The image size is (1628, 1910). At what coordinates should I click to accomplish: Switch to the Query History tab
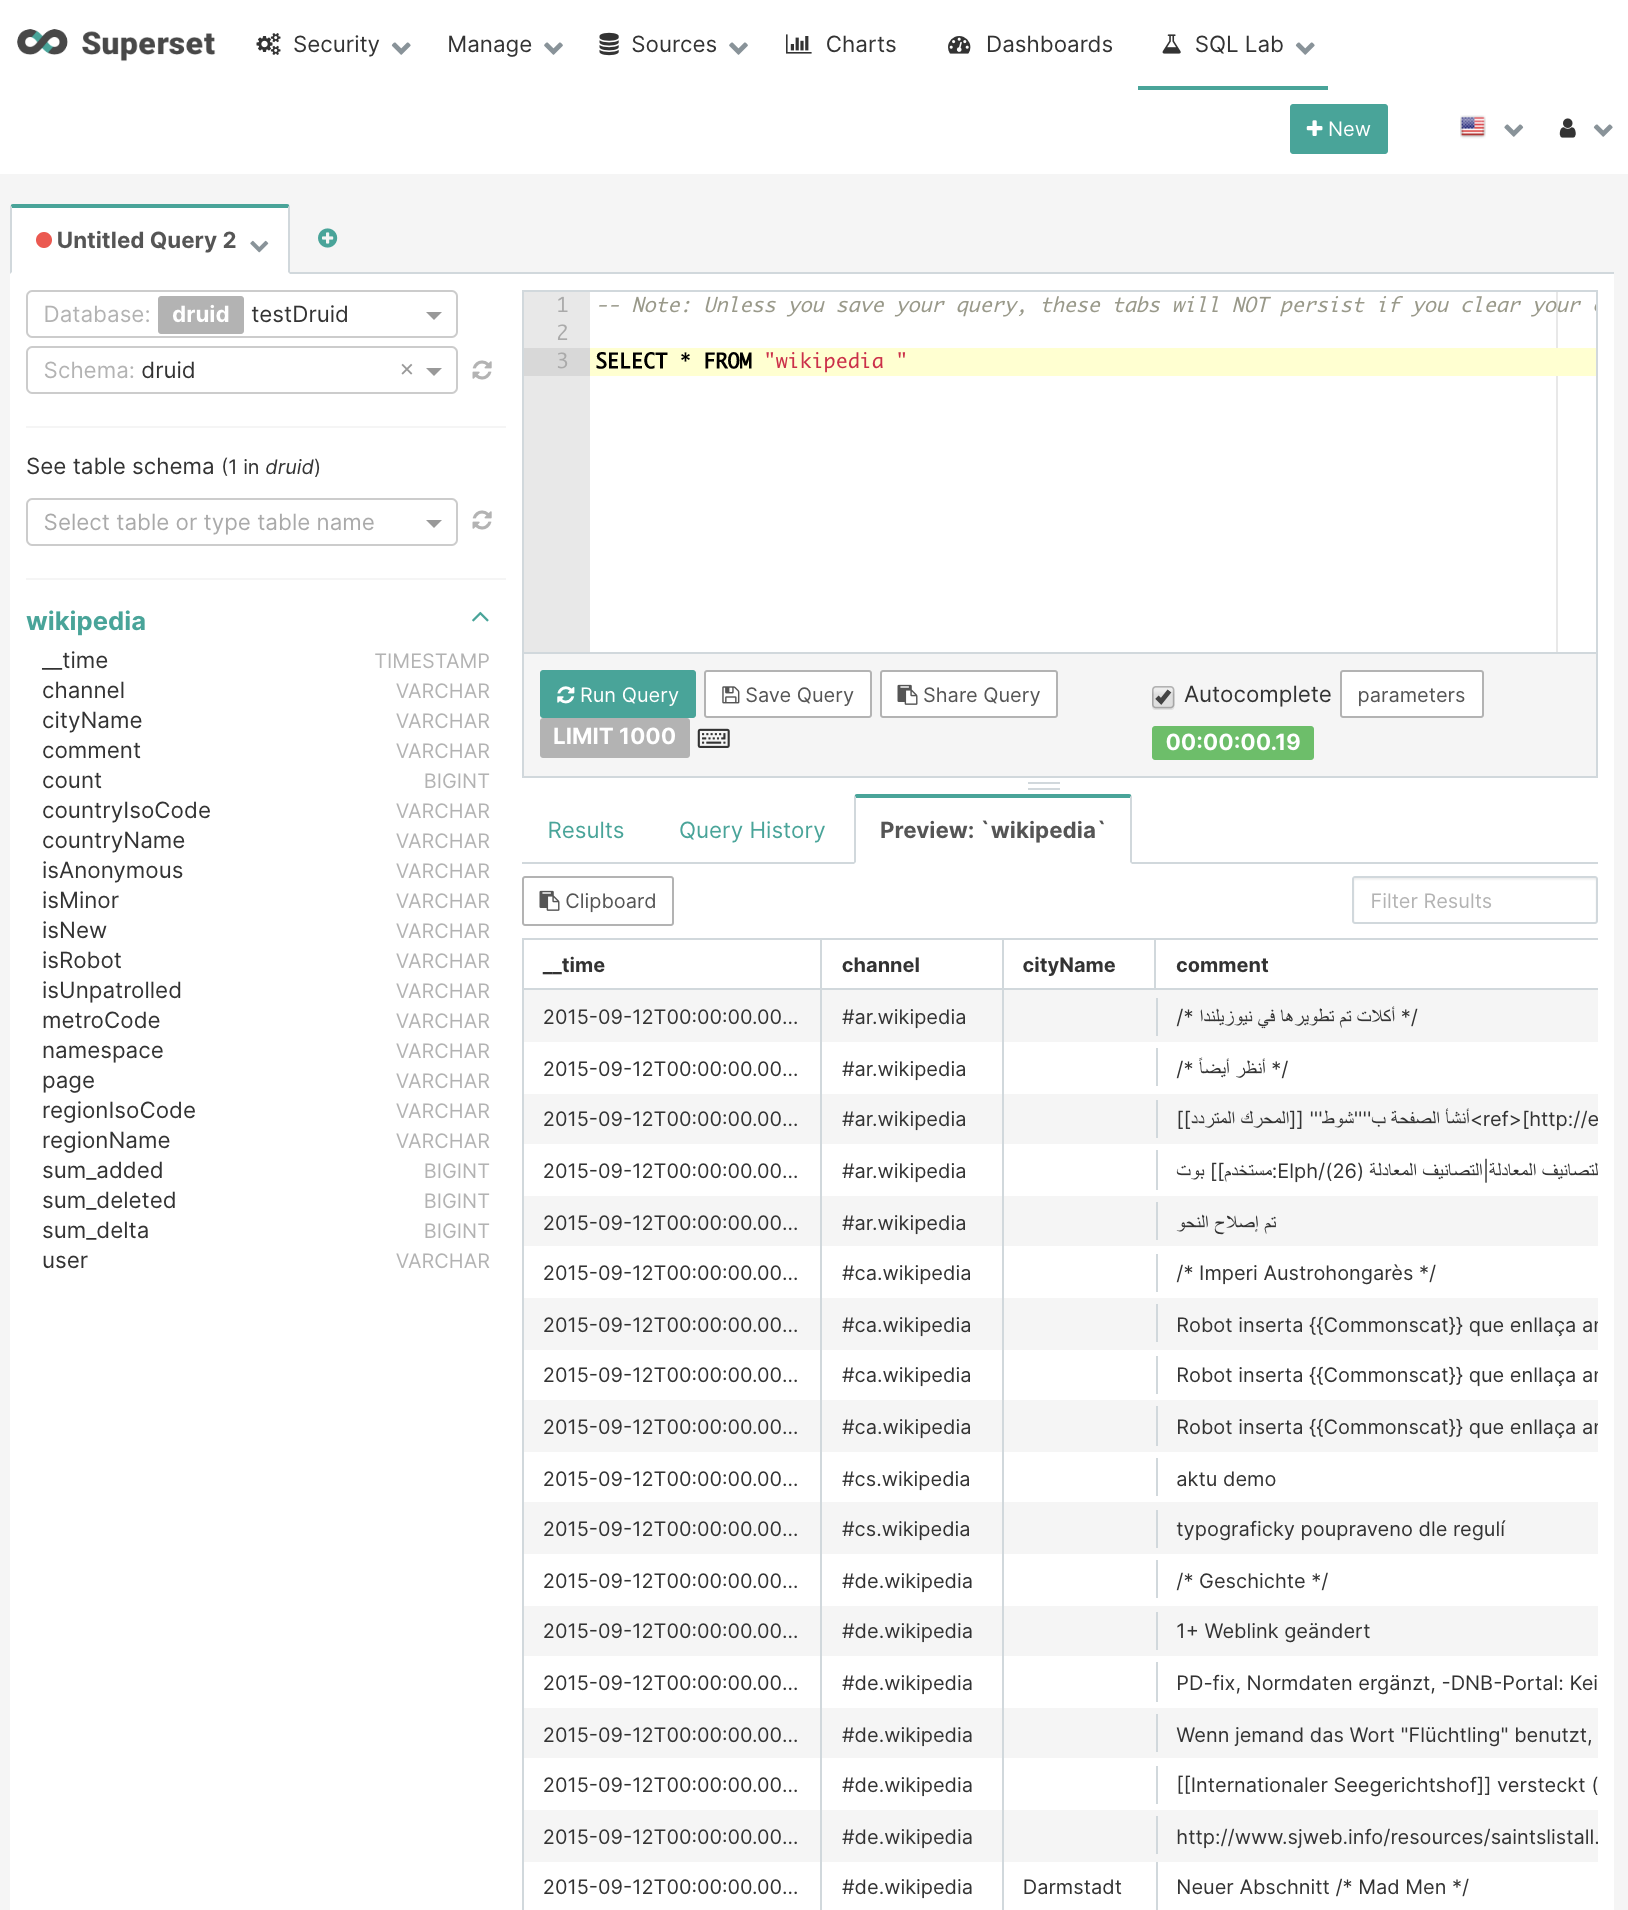pyautogui.click(x=752, y=830)
